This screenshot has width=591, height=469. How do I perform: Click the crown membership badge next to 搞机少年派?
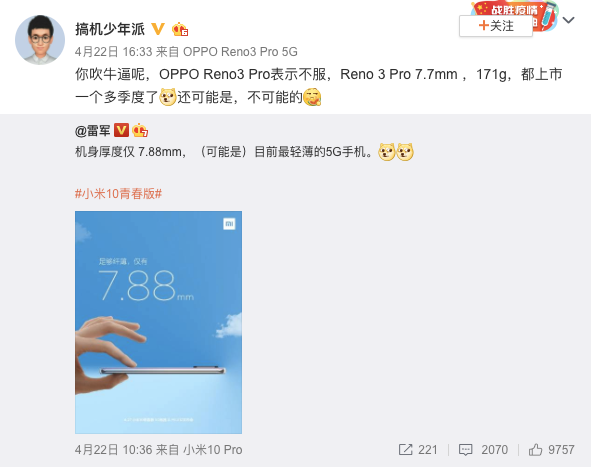pos(180,29)
